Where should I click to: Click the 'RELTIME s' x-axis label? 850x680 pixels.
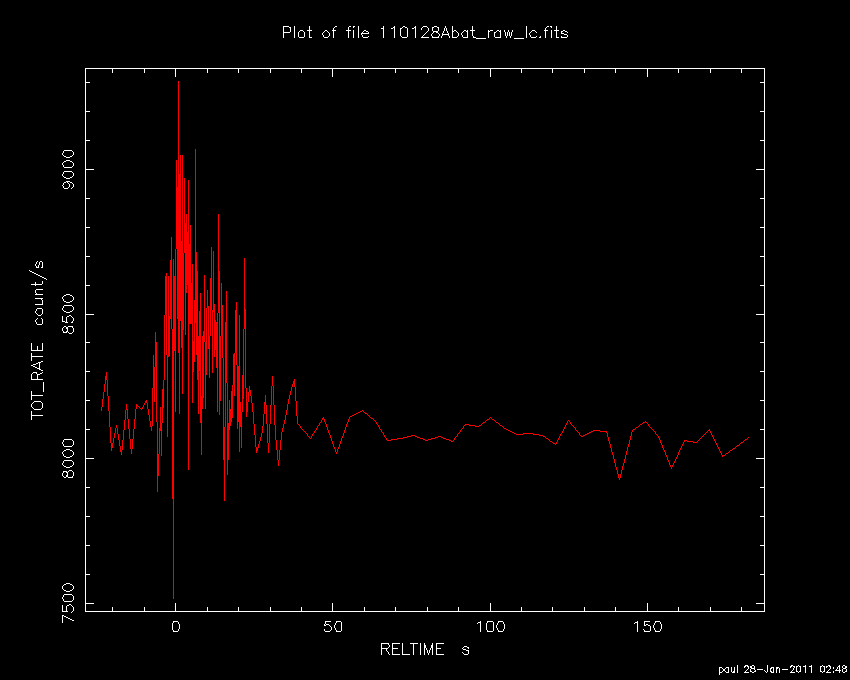(x=424, y=649)
